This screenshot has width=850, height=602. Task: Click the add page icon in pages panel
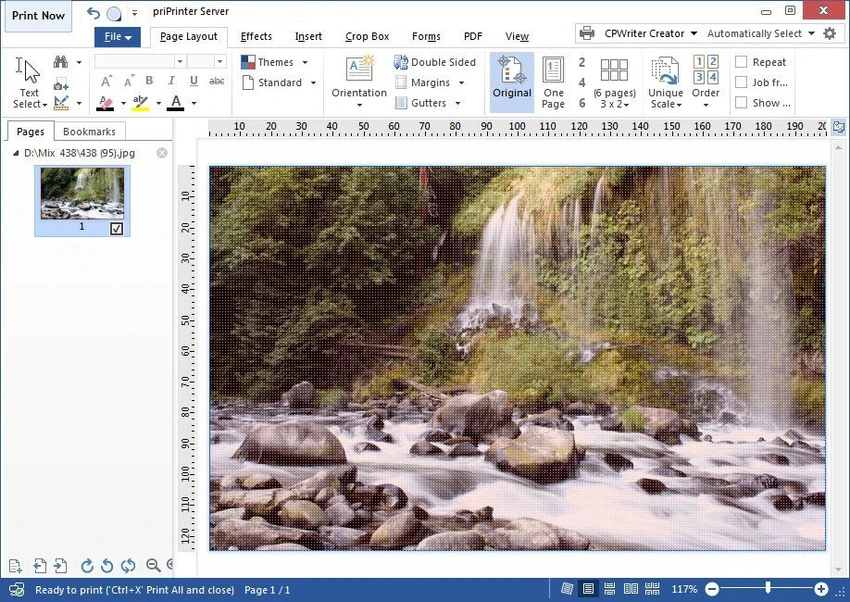coord(15,566)
